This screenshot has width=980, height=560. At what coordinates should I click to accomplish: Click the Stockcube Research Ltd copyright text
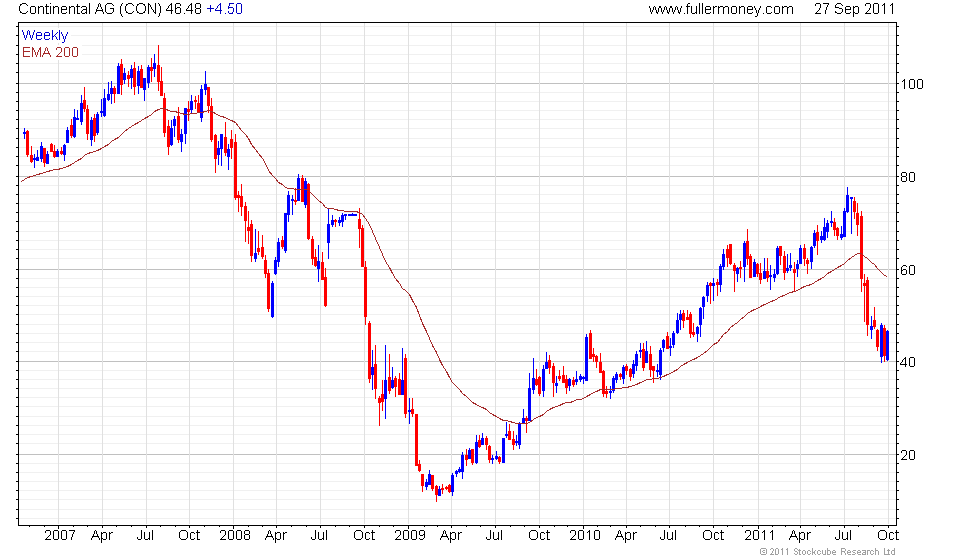pyautogui.click(x=827, y=552)
